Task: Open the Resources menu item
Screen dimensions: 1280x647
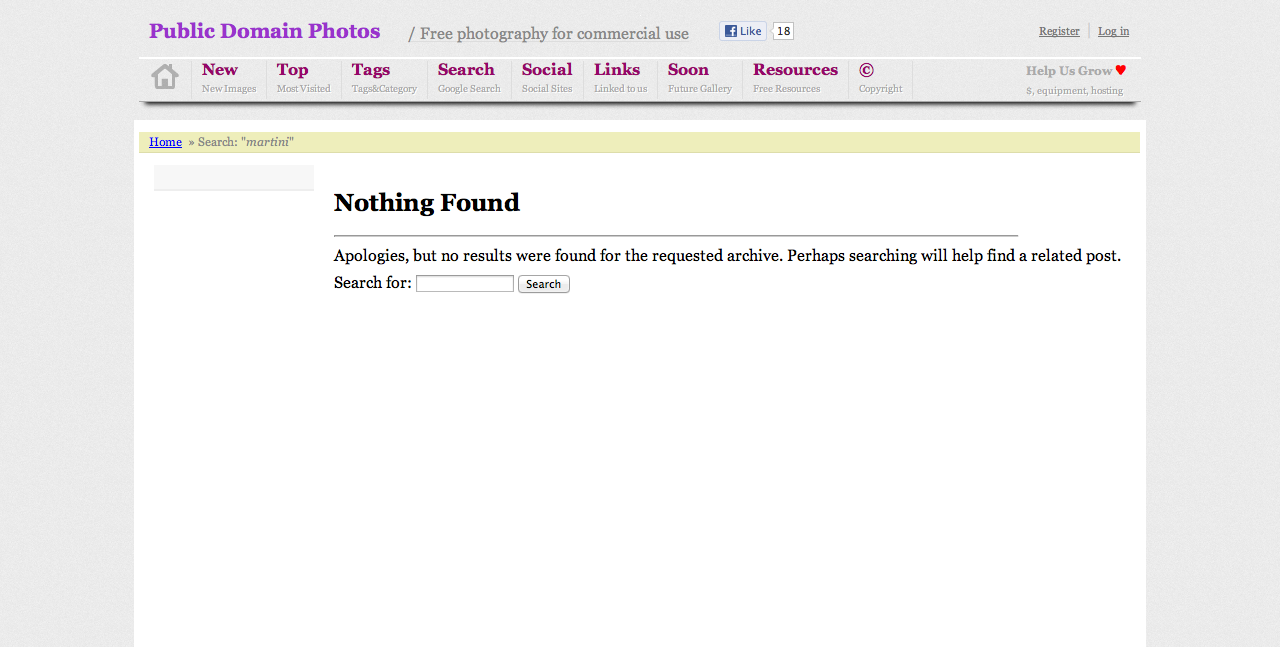Action: (795, 78)
